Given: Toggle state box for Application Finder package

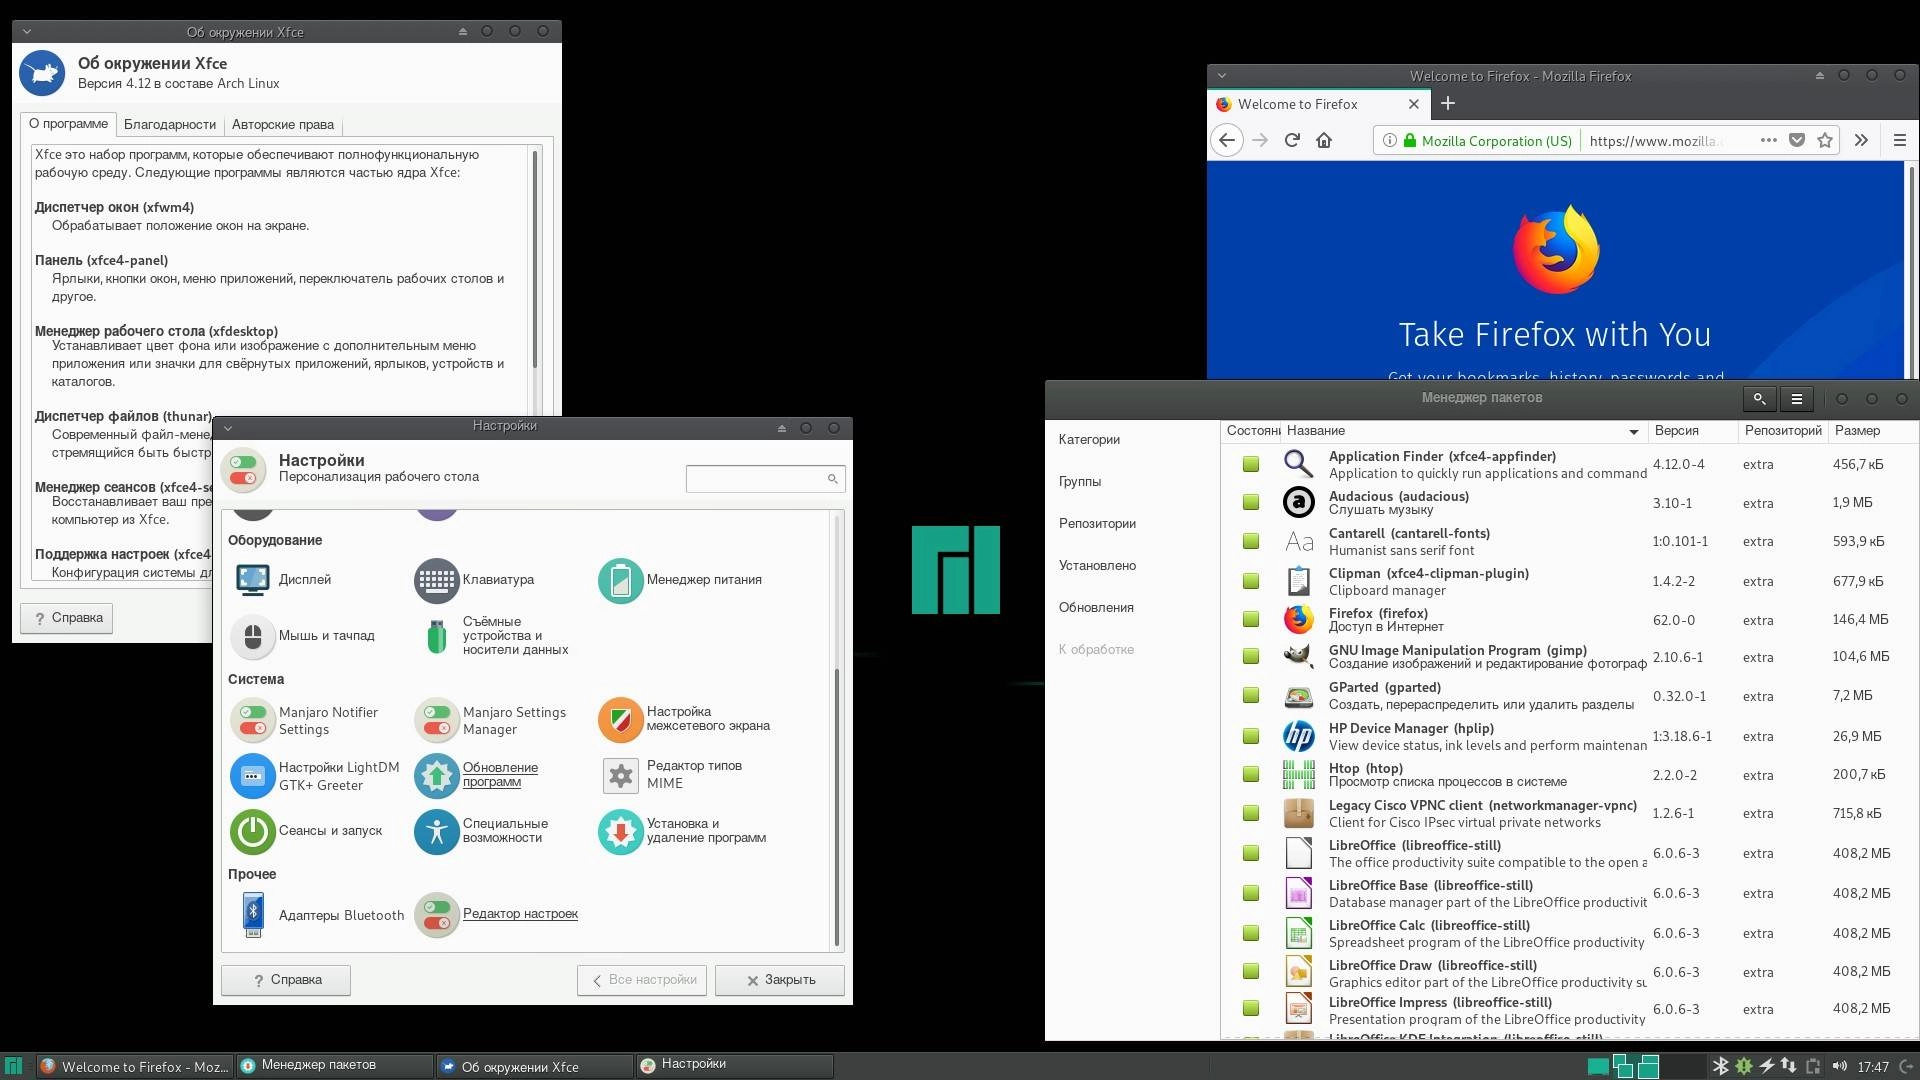Looking at the screenshot, I should (x=1250, y=464).
